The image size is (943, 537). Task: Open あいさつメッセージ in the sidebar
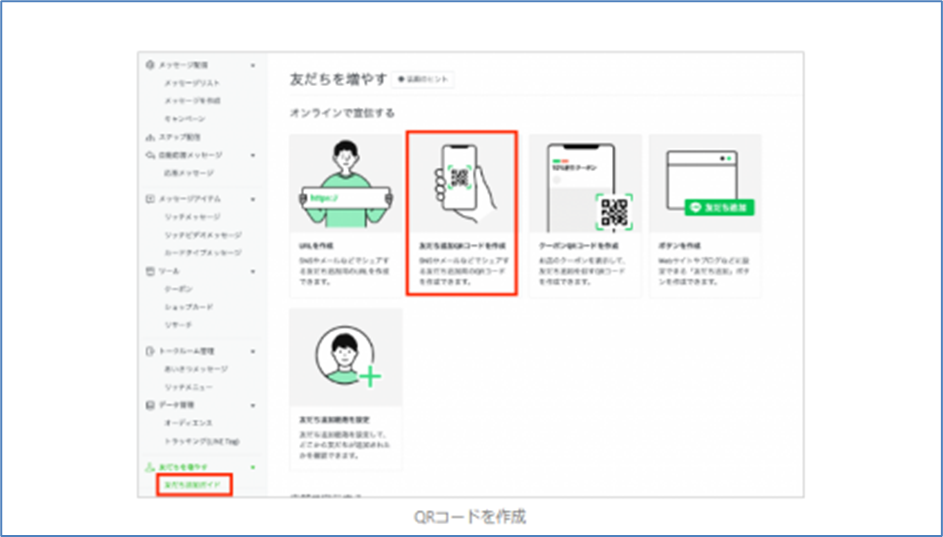click(196, 369)
